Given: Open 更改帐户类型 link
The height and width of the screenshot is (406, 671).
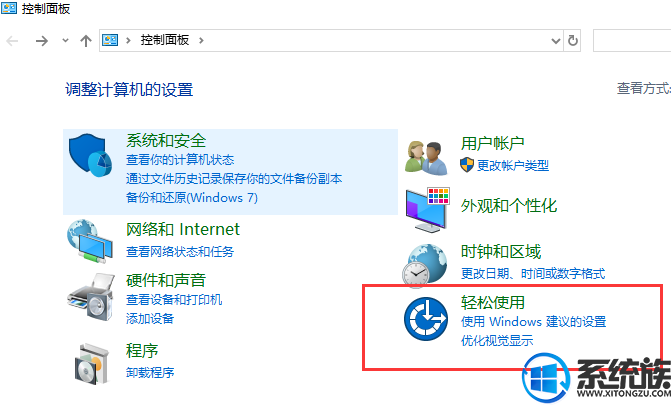Looking at the screenshot, I should coord(513,165).
